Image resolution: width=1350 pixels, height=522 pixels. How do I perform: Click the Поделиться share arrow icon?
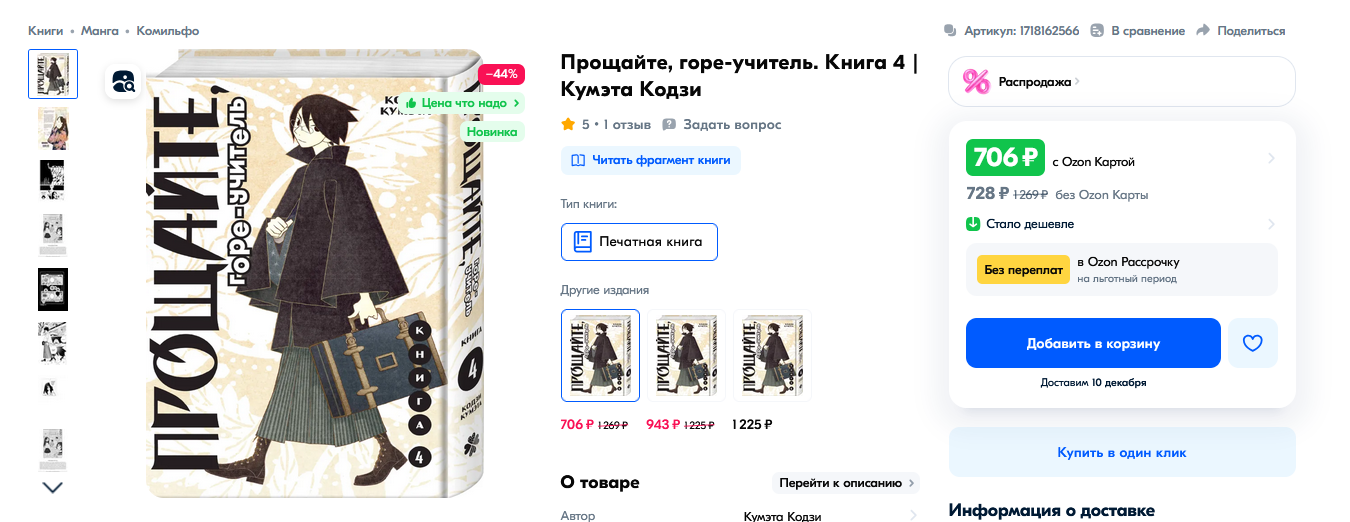click(x=1203, y=31)
